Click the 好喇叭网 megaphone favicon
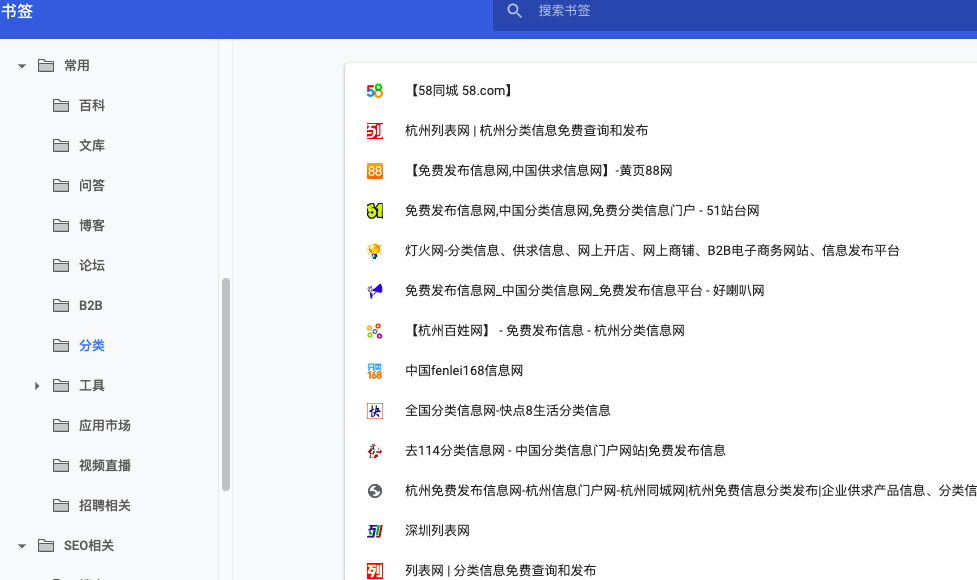 tap(375, 291)
